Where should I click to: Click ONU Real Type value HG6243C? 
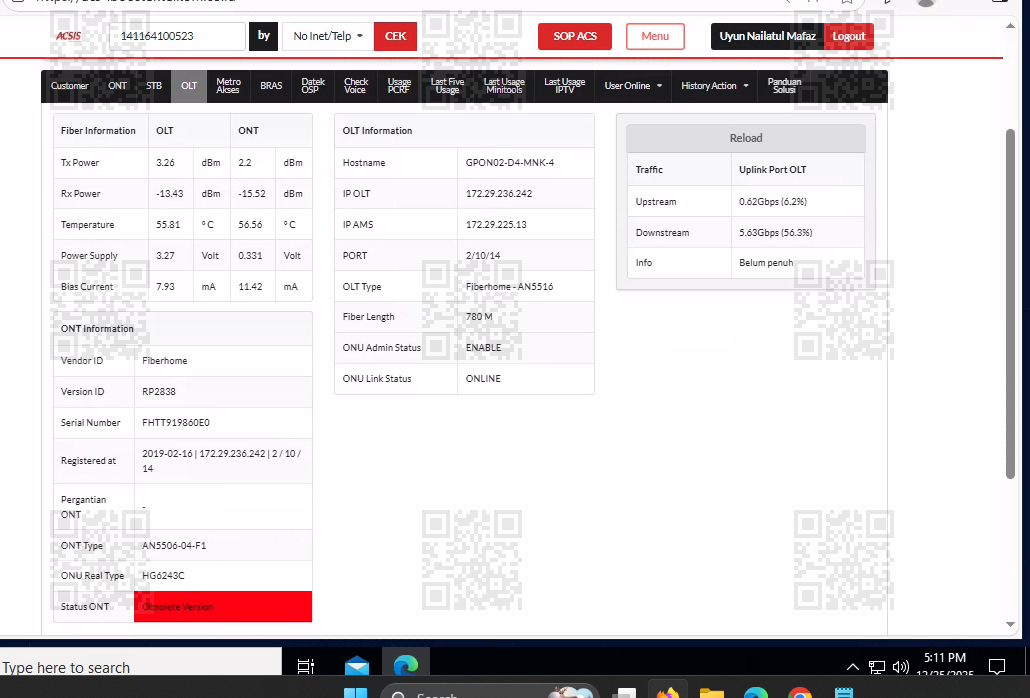pos(164,576)
